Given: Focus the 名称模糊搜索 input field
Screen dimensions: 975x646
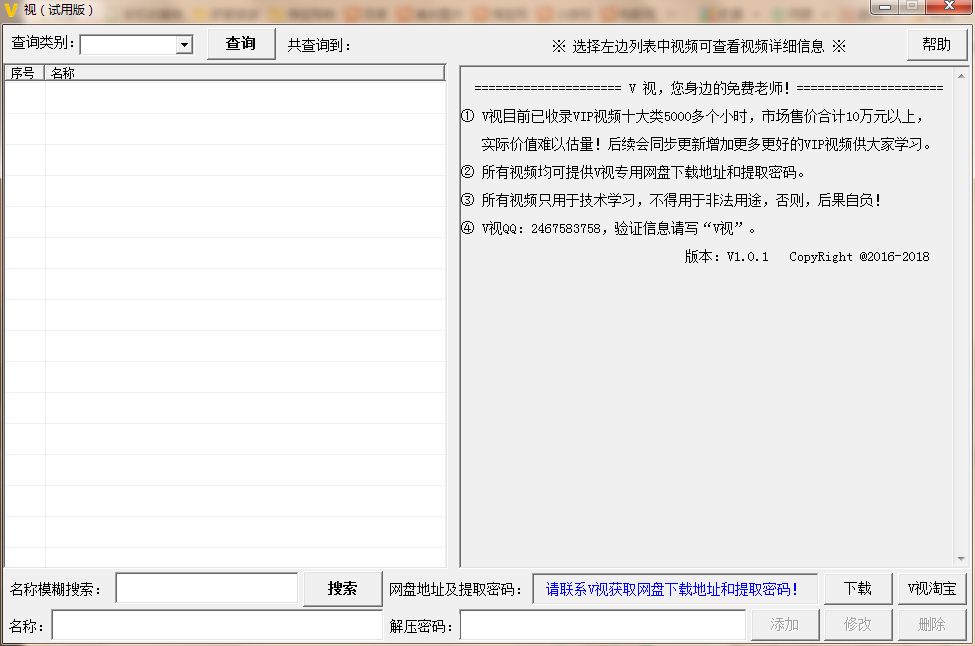Looking at the screenshot, I should tap(207, 588).
